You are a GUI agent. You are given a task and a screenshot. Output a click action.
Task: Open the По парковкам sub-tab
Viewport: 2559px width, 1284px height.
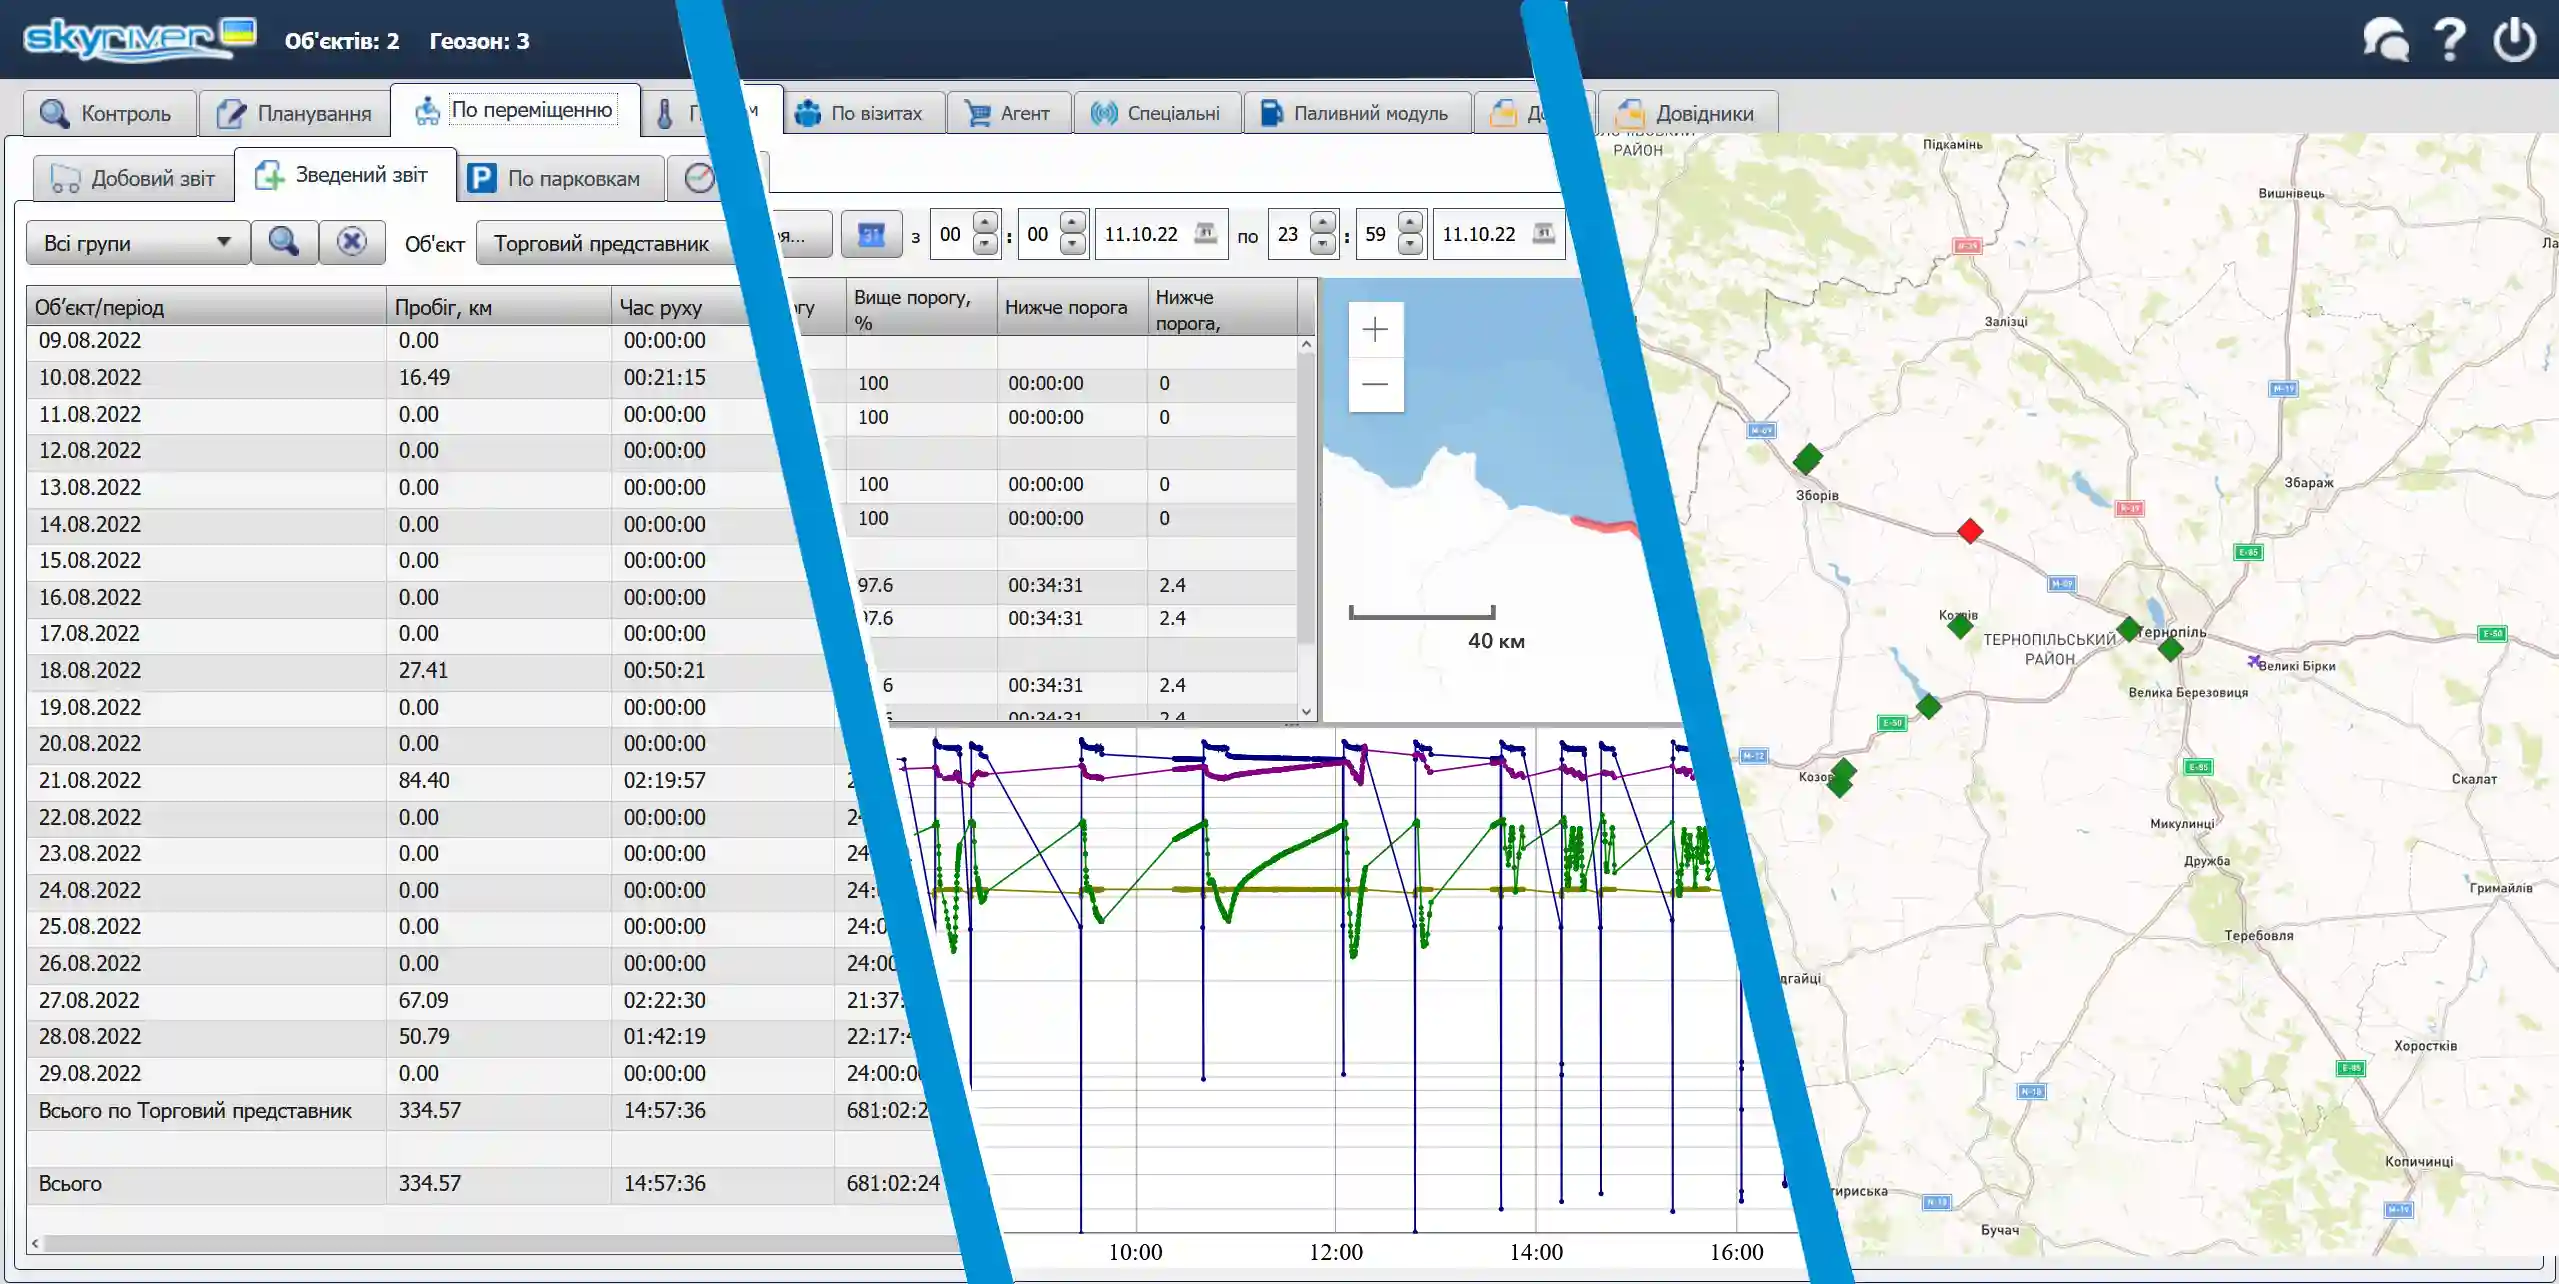(x=561, y=179)
